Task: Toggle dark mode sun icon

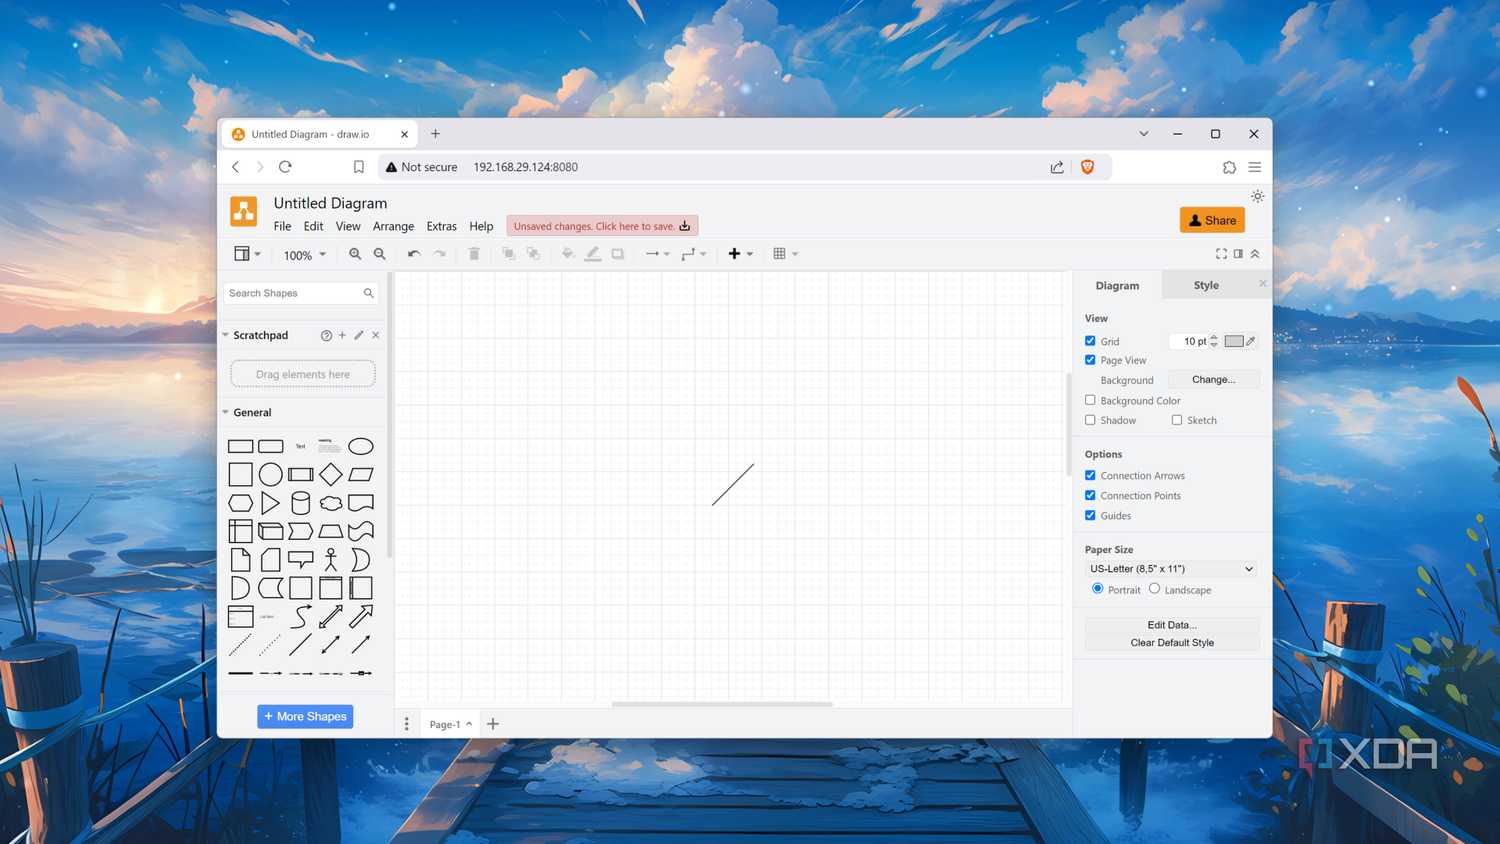Action: point(1257,196)
